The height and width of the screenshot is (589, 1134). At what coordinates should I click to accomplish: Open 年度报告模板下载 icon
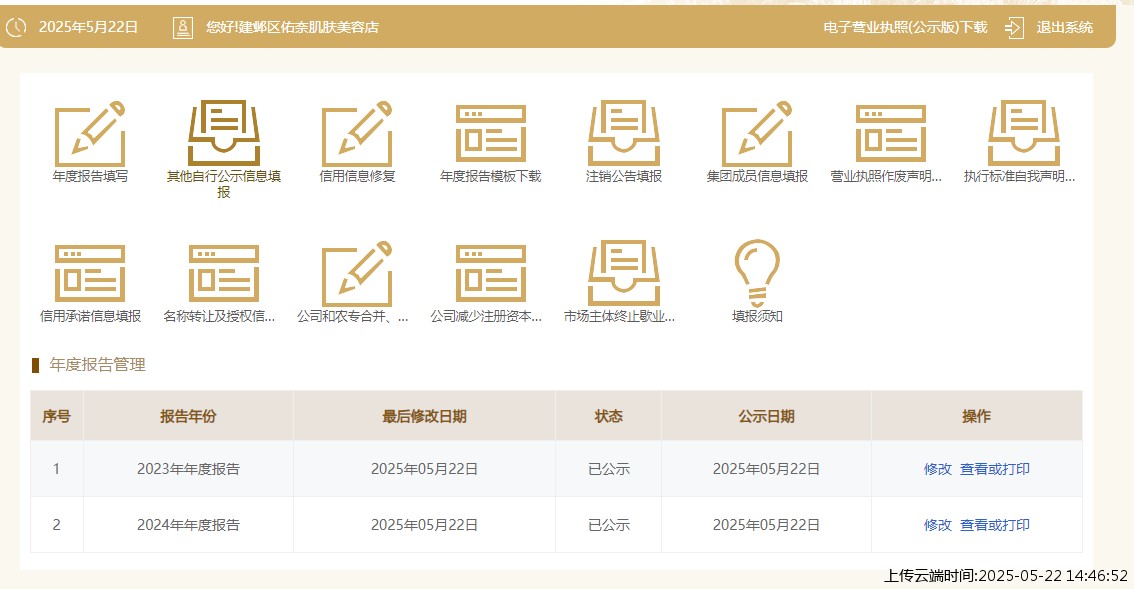[x=490, y=134]
